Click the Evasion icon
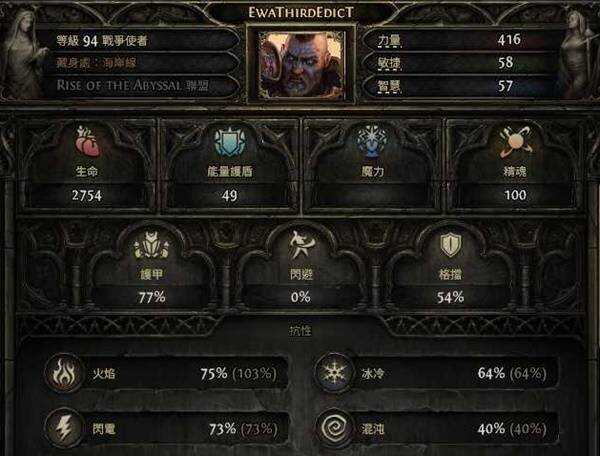 tap(301, 245)
